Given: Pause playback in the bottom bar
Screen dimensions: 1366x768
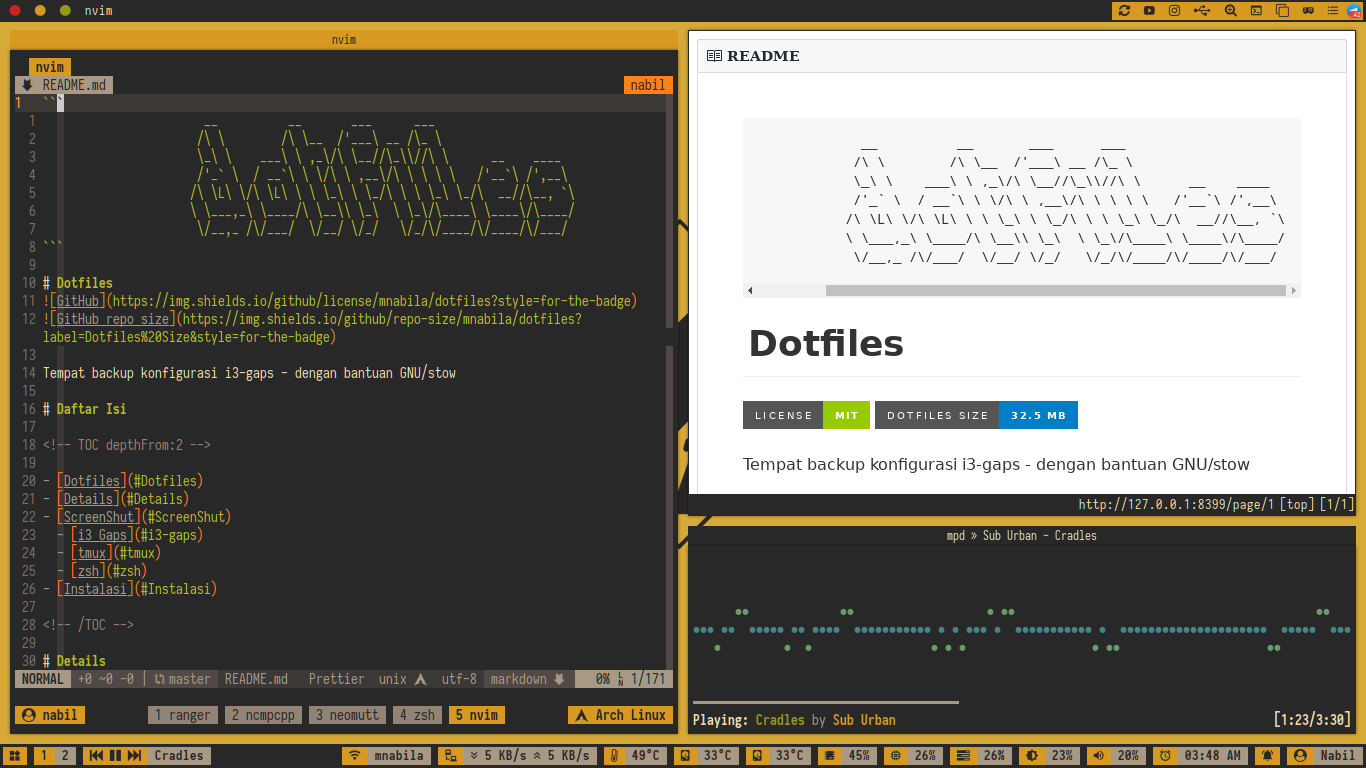Looking at the screenshot, I should [115, 756].
